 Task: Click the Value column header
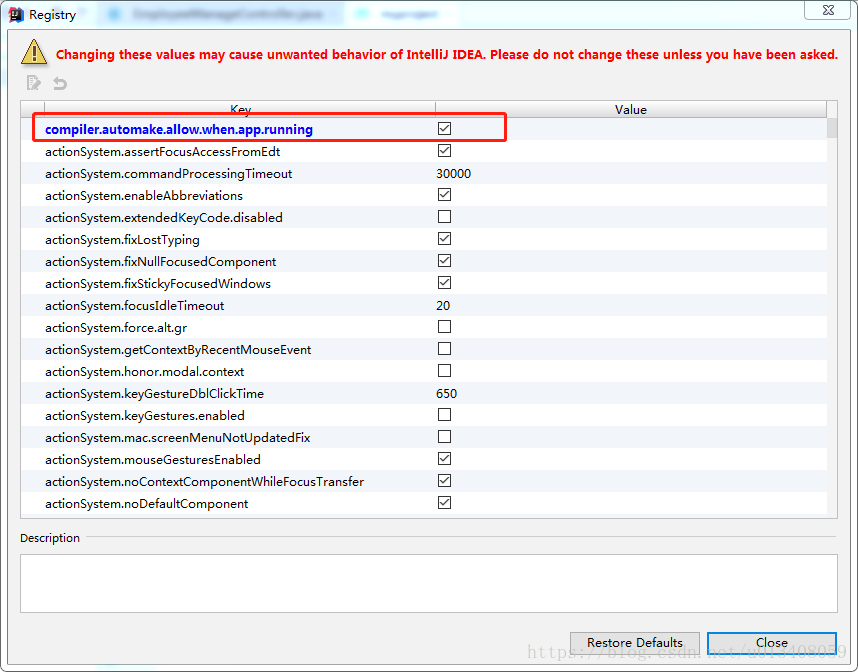tap(631, 109)
